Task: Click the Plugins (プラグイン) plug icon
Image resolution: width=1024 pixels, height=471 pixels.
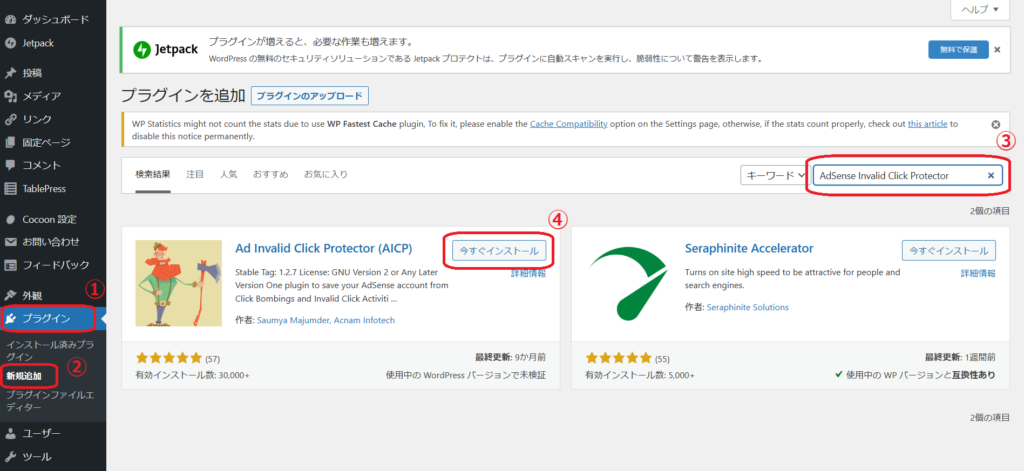Action: point(10,319)
